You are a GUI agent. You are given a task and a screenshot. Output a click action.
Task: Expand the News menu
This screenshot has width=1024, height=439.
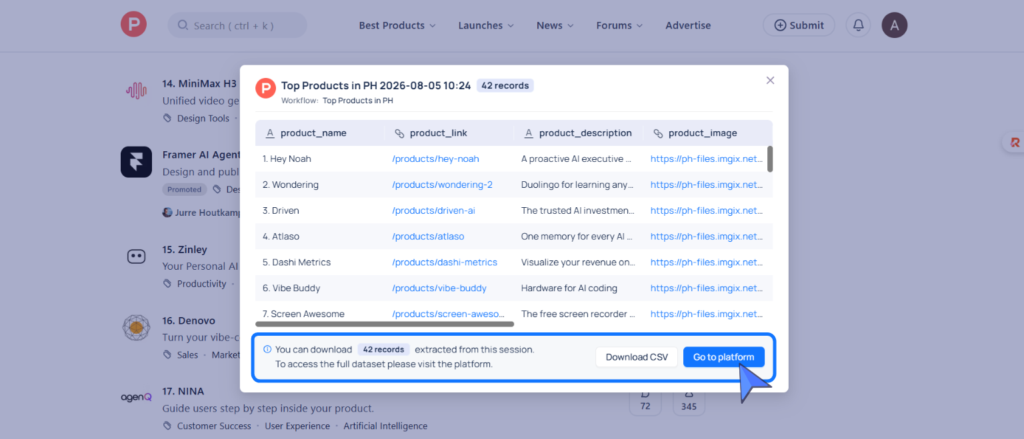coord(555,25)
